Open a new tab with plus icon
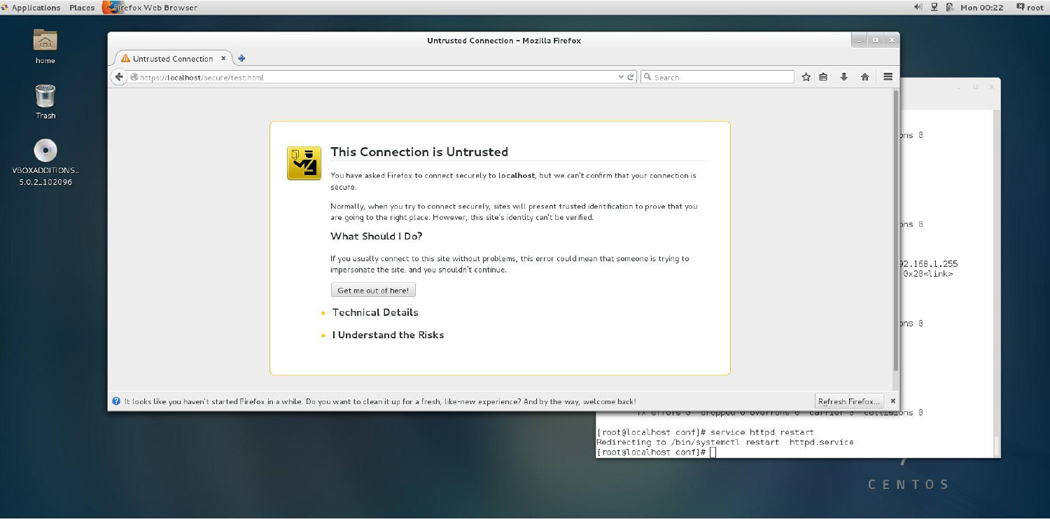The width and height of the screenshot is (1050, 519). (x=242, y=58)
